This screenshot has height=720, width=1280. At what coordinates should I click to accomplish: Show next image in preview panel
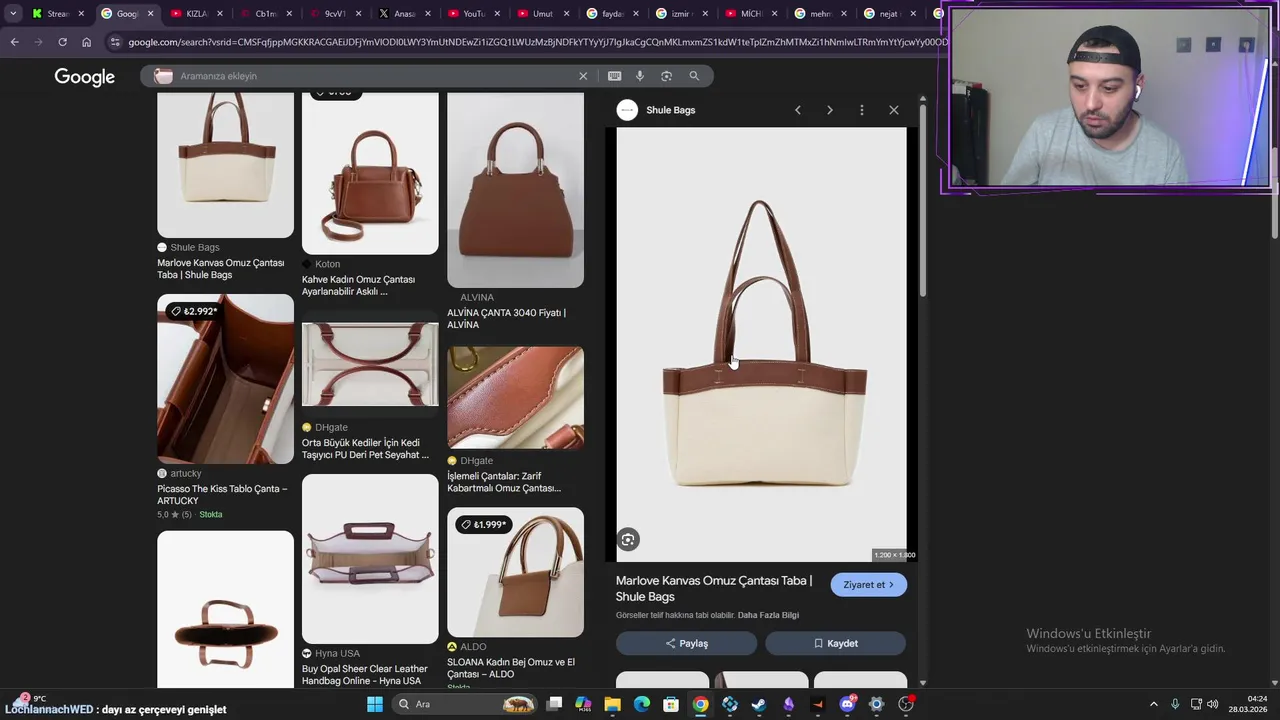829,110
